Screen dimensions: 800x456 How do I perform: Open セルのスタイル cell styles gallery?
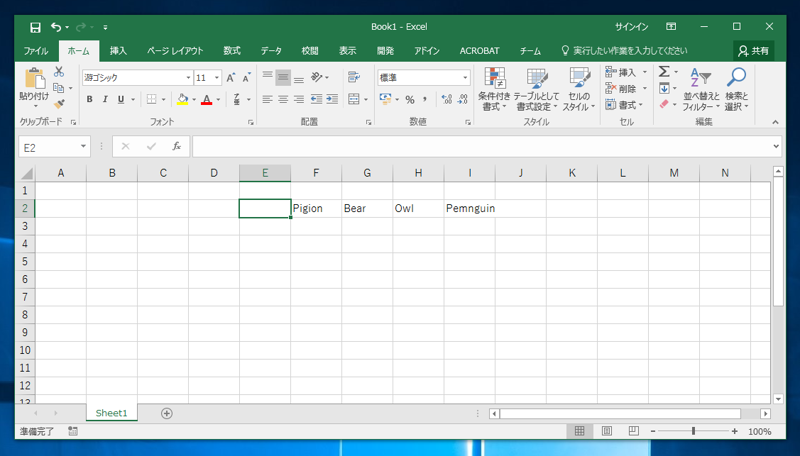pos(579,89)
